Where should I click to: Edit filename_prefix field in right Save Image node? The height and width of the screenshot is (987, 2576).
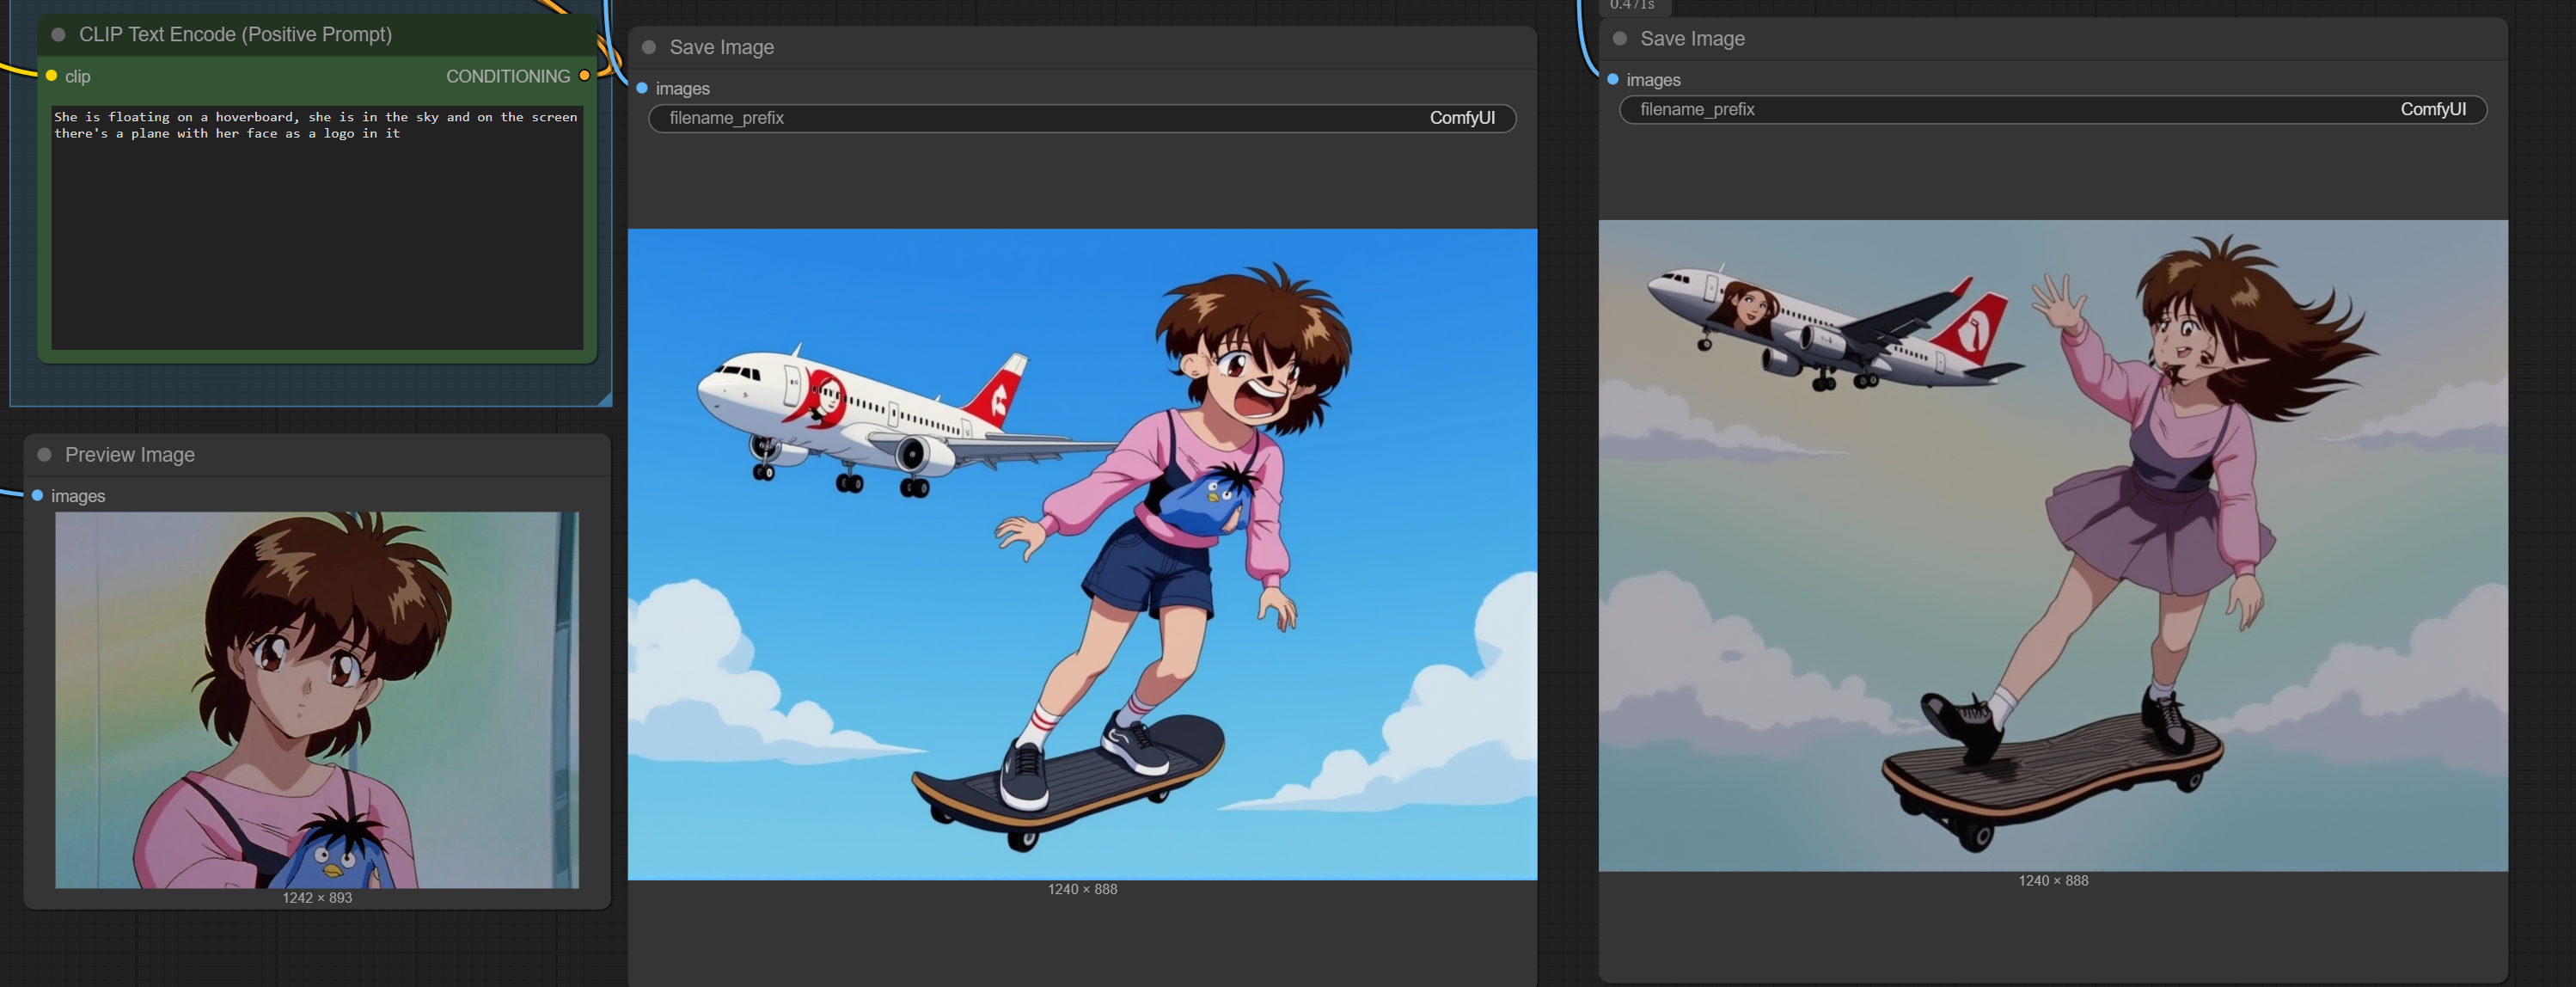pyautogui.click(x=2053, y=110)
